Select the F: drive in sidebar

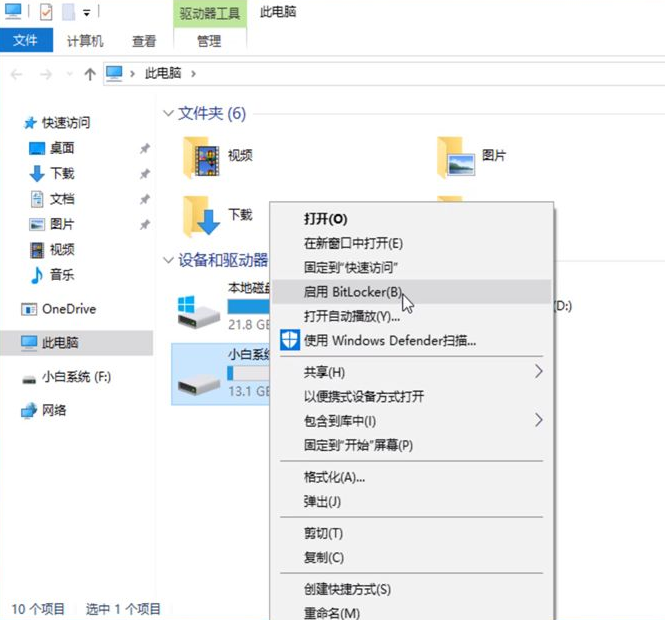(76, 377)
